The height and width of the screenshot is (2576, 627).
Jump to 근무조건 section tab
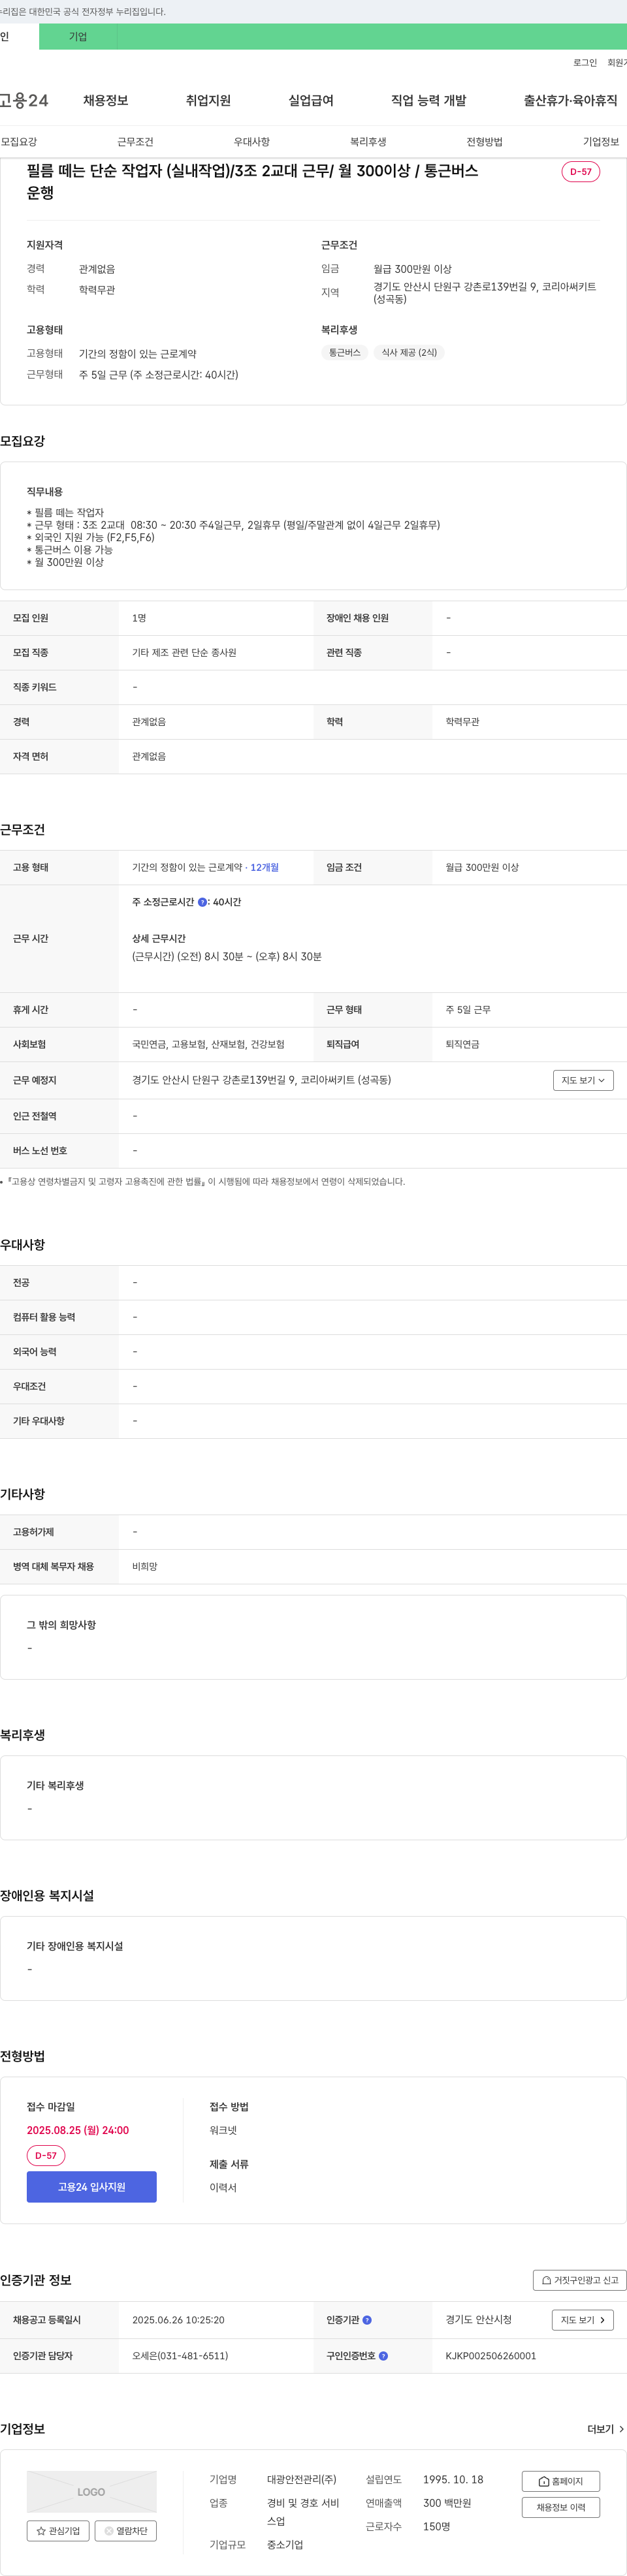pyautogui.click(x=135, y=142)
